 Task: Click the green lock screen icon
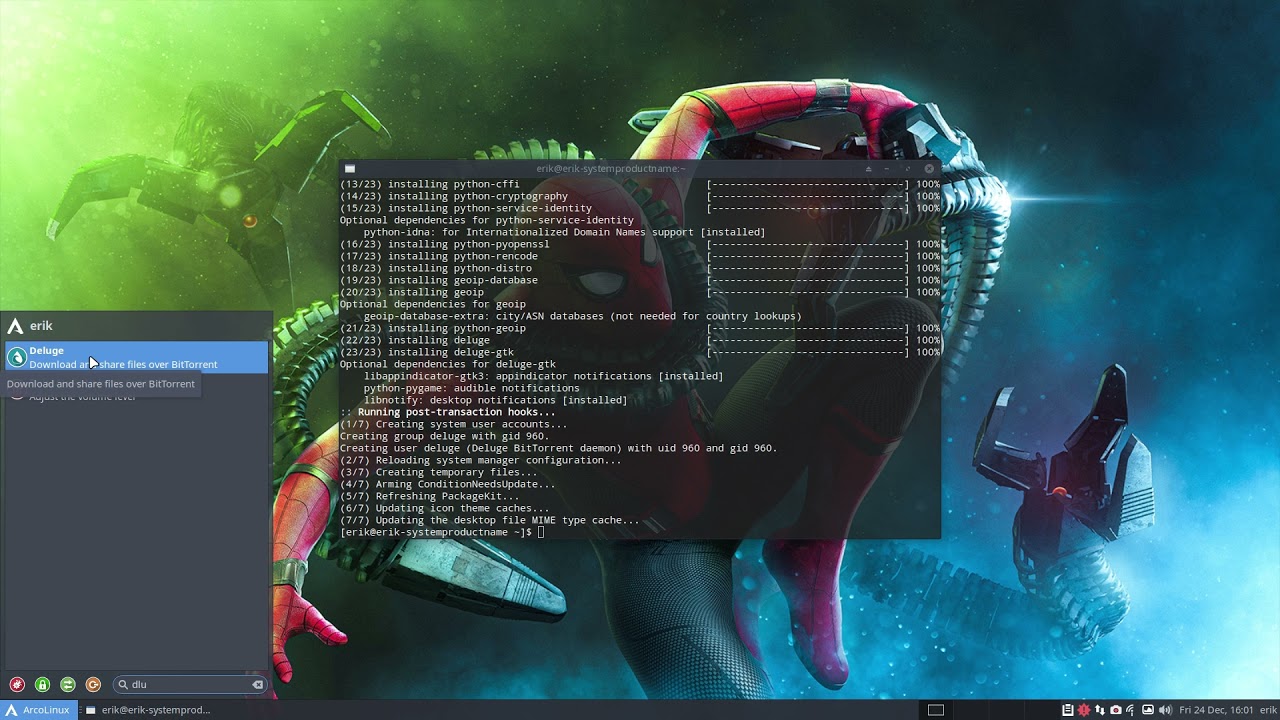pos(42,685)
